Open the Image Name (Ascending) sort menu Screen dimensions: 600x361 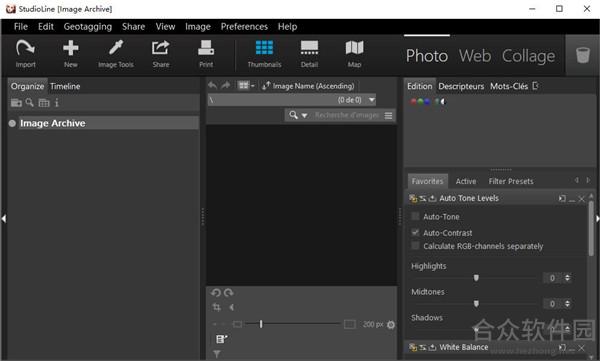click(308, 86)
